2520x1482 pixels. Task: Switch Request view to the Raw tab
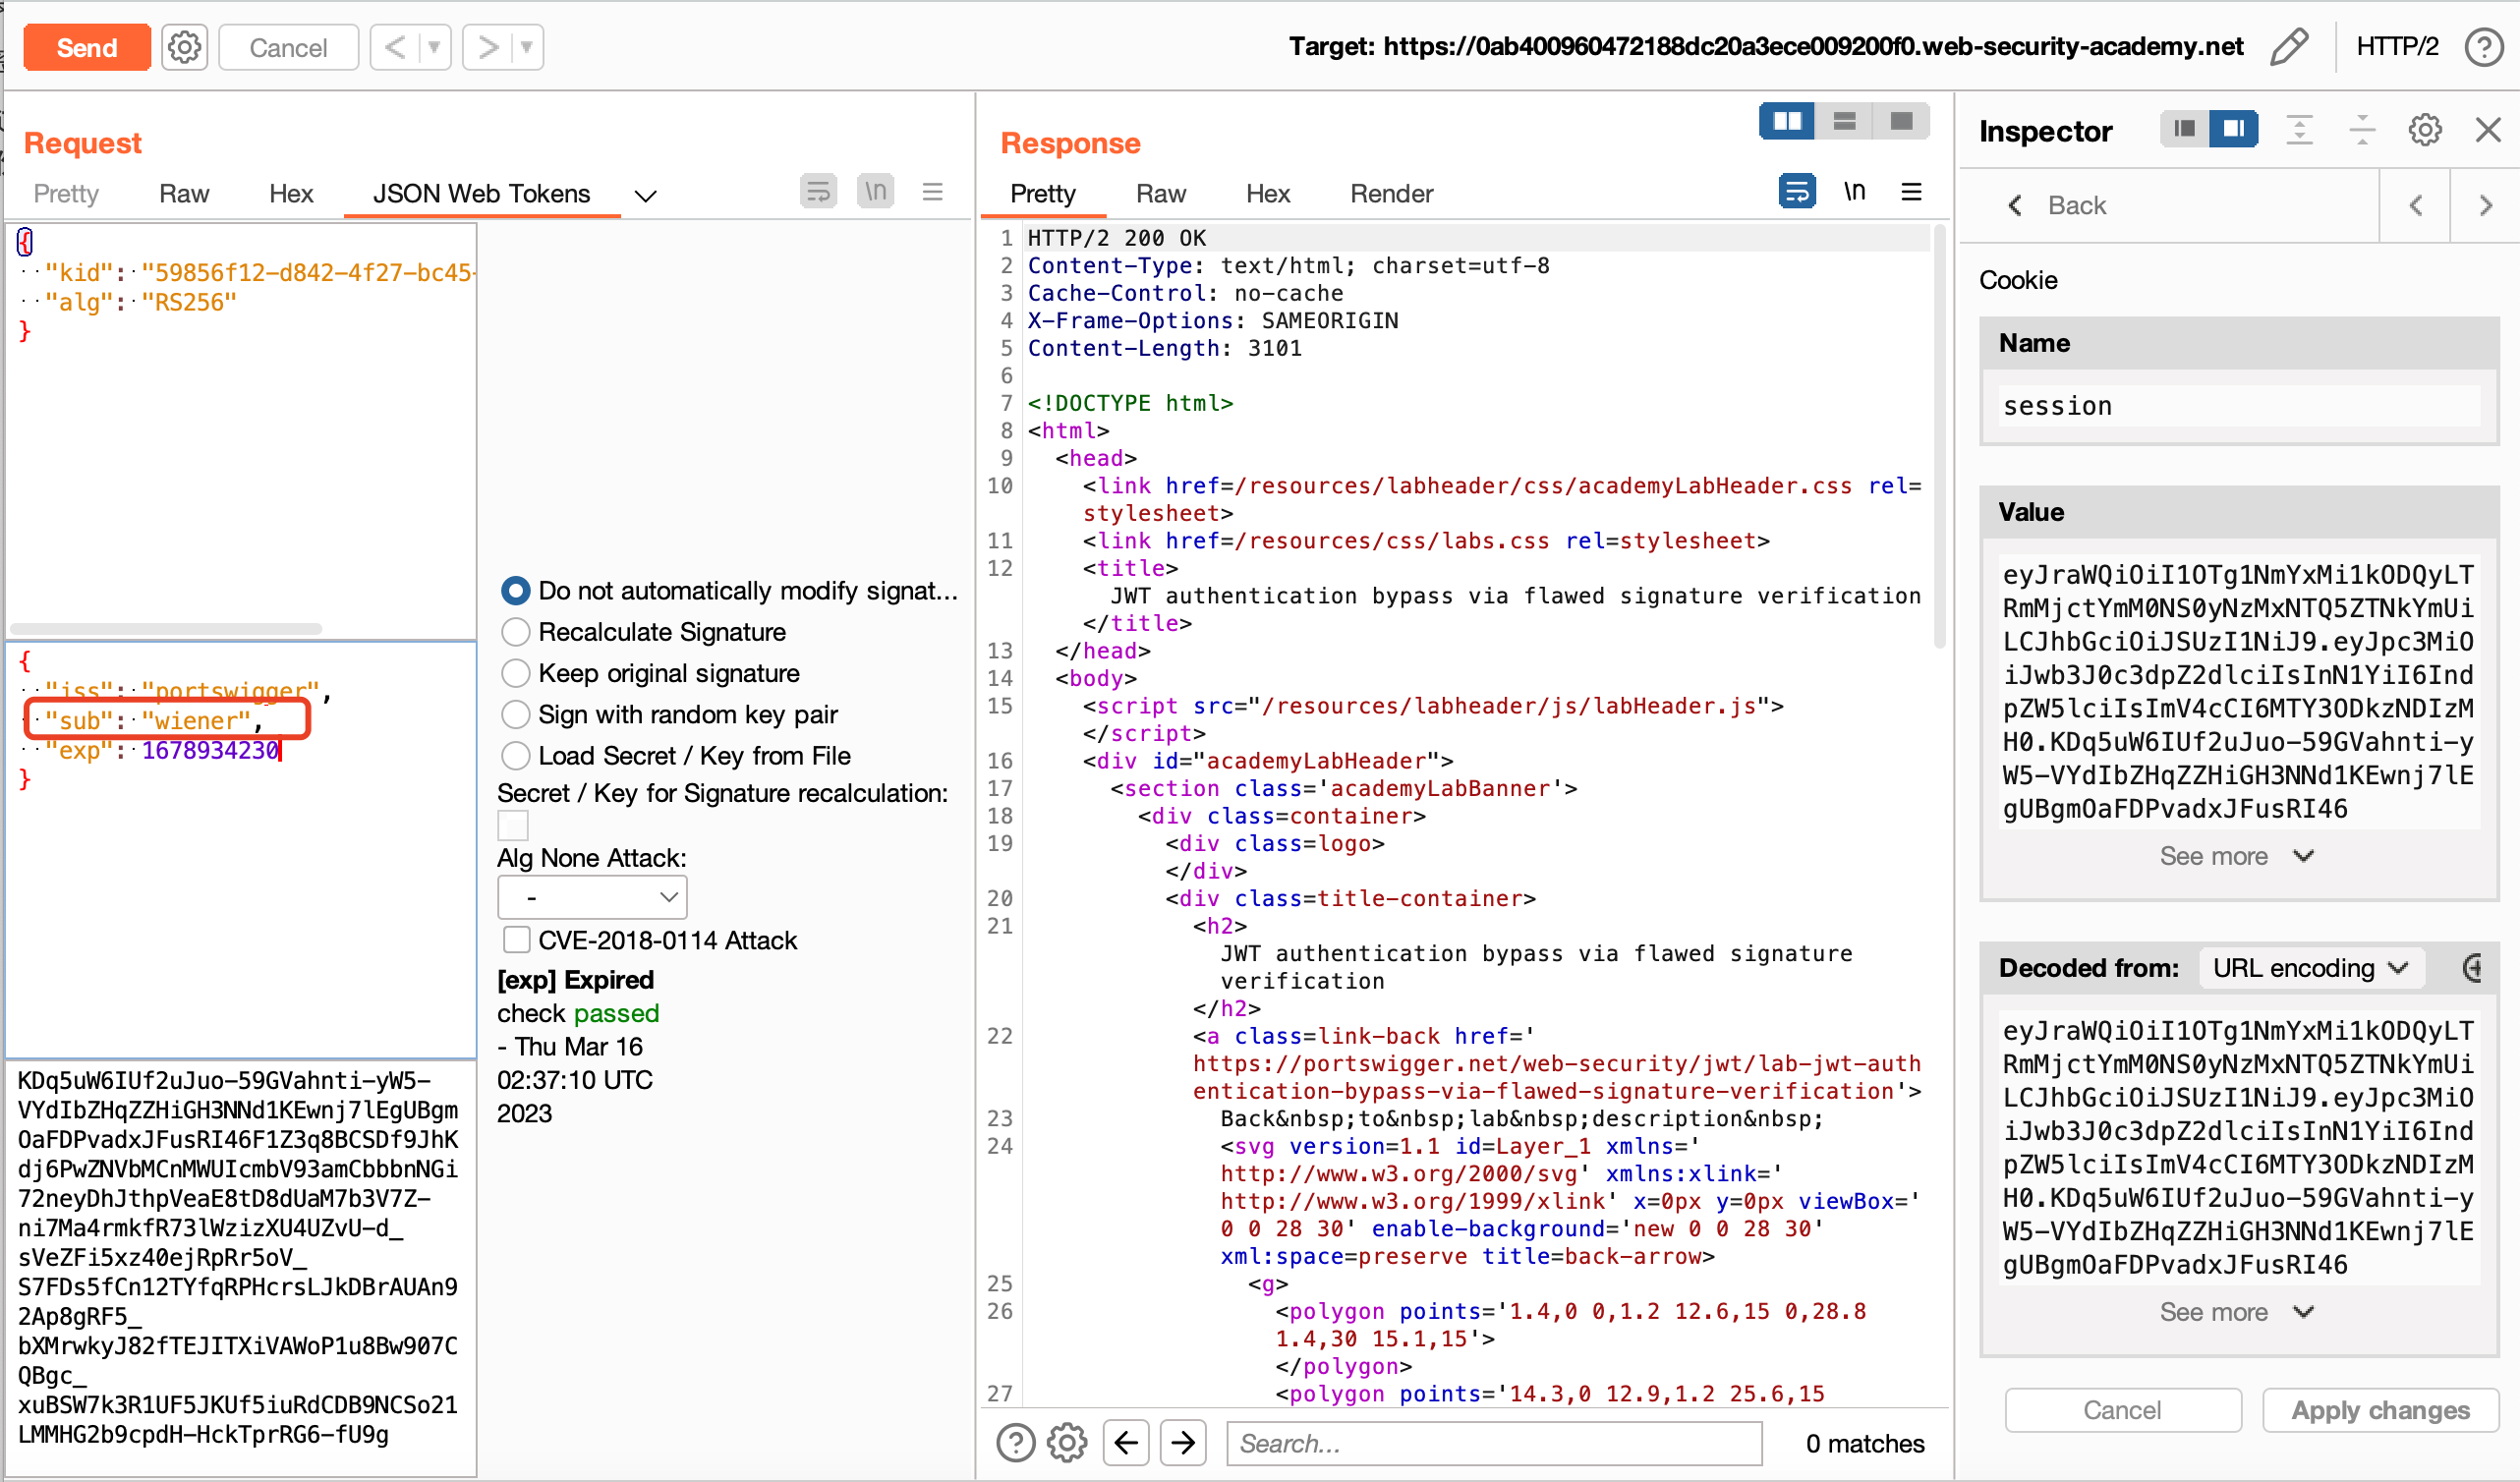coord(184,194)
